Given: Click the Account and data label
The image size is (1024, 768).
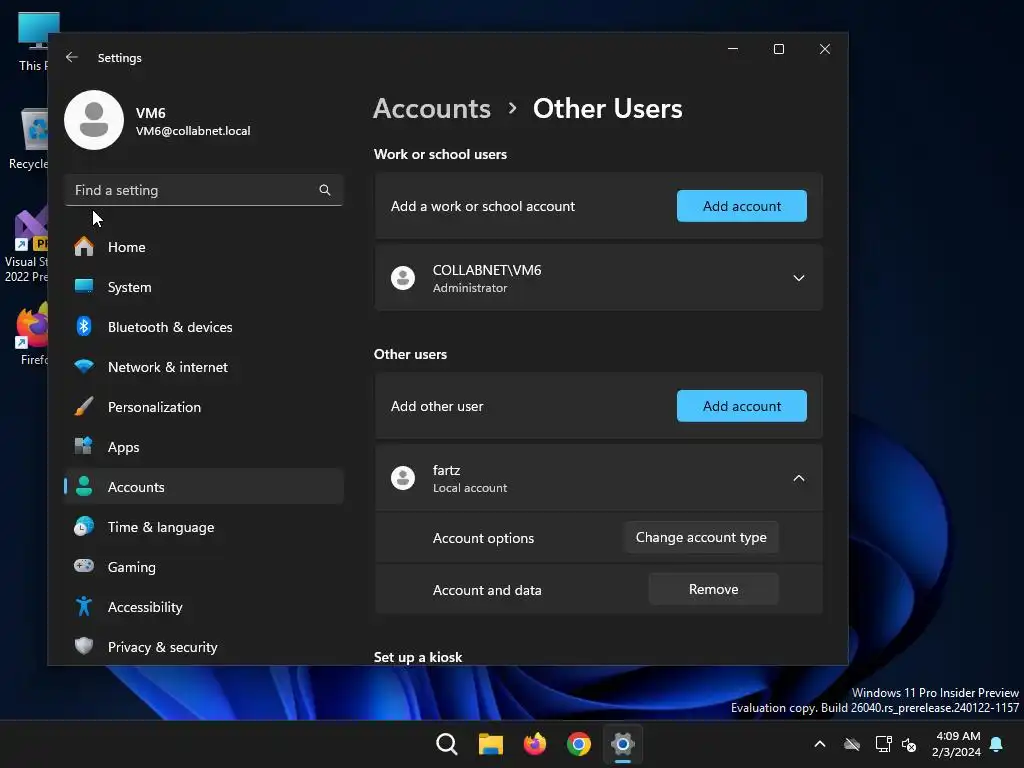Looking at the screenshot, I should point(487,590).
